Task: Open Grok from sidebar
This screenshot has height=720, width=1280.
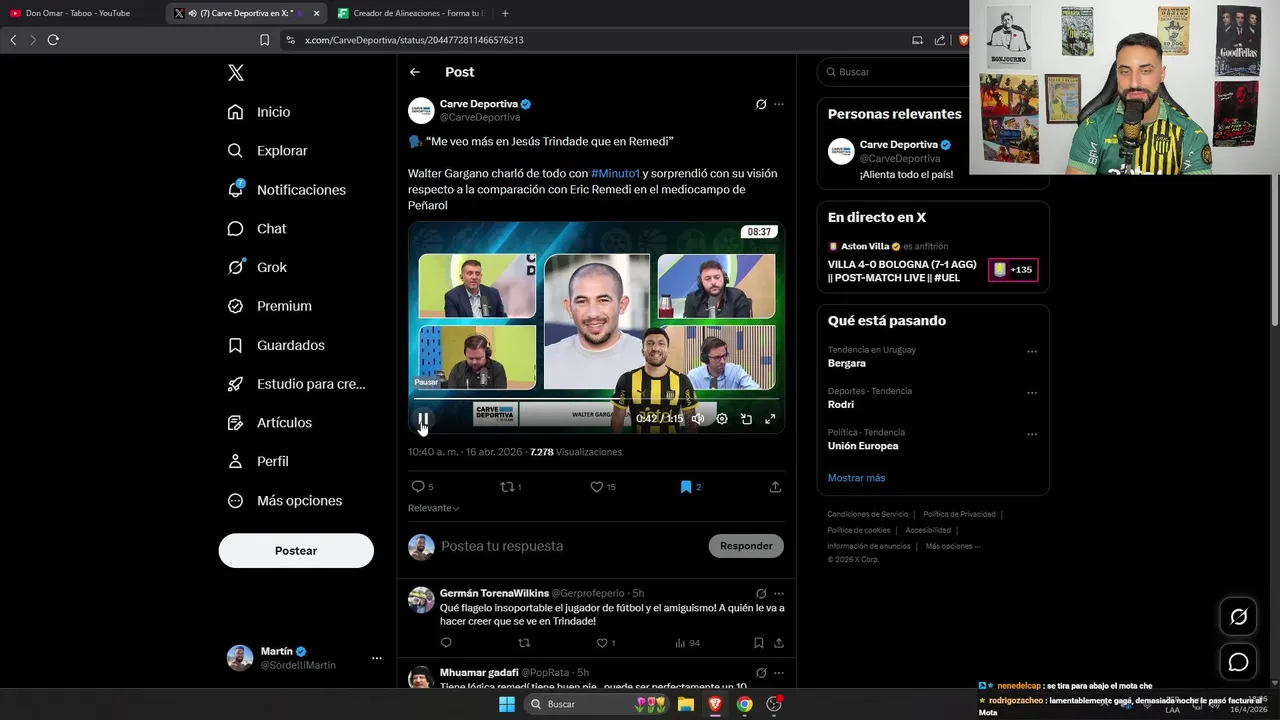Action: [257, 267]
